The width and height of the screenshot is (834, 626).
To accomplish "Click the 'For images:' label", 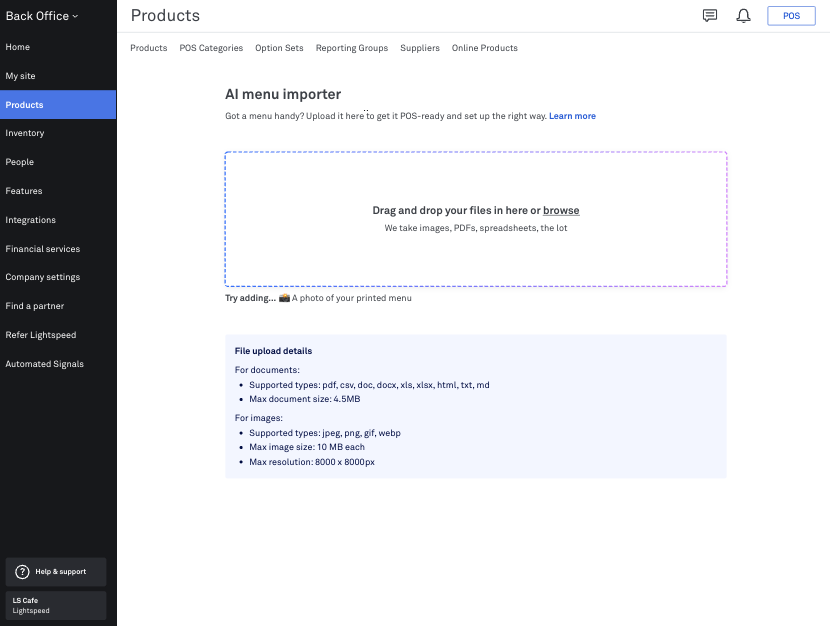I will click(x=258, y=418).
